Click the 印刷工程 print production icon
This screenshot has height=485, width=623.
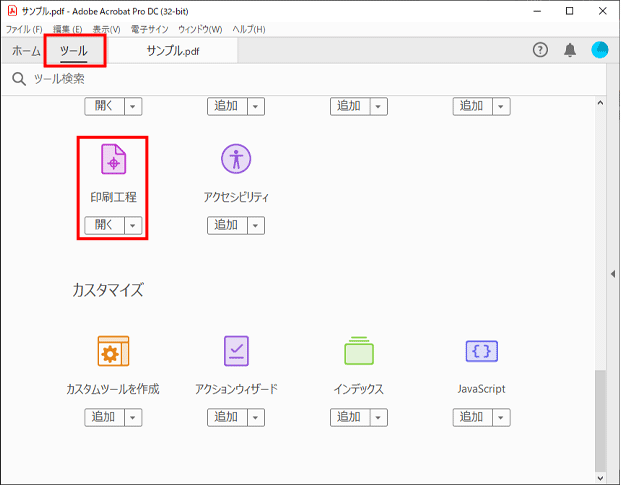pos(114,159)
